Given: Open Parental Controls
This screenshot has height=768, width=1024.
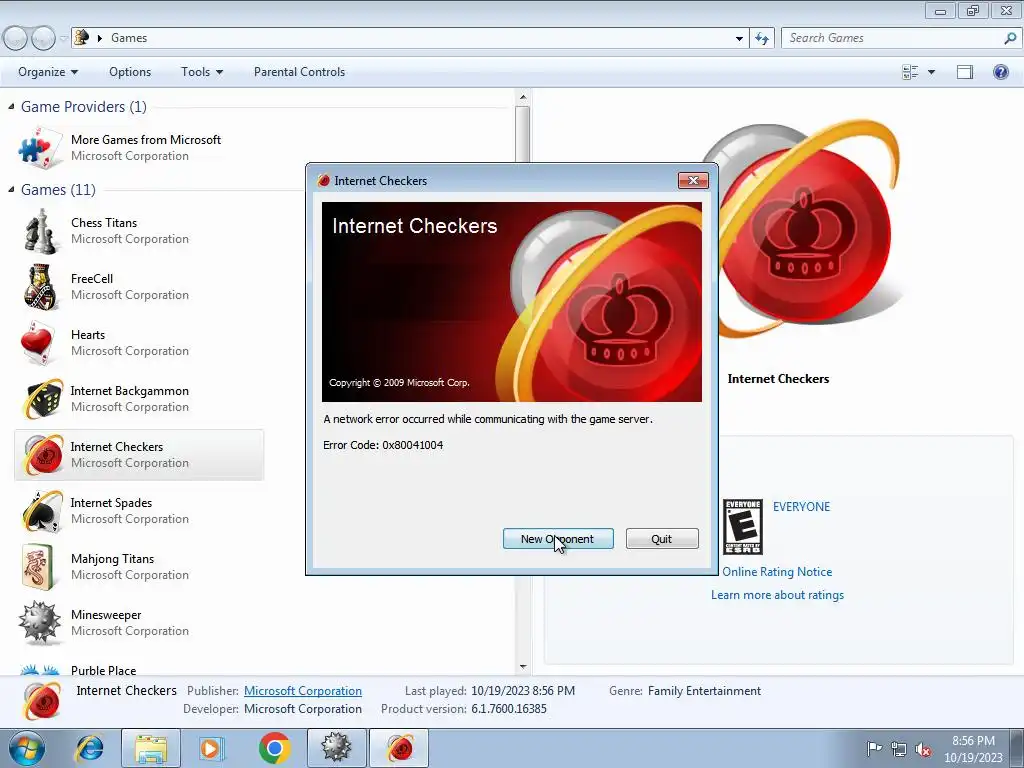Looking at the screenshot, I should 299,72.
